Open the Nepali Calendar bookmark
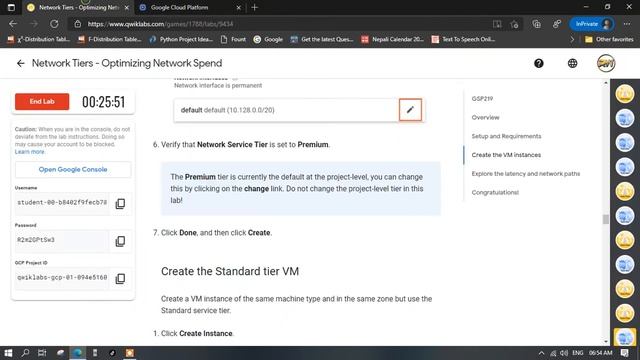 point(393,40)
